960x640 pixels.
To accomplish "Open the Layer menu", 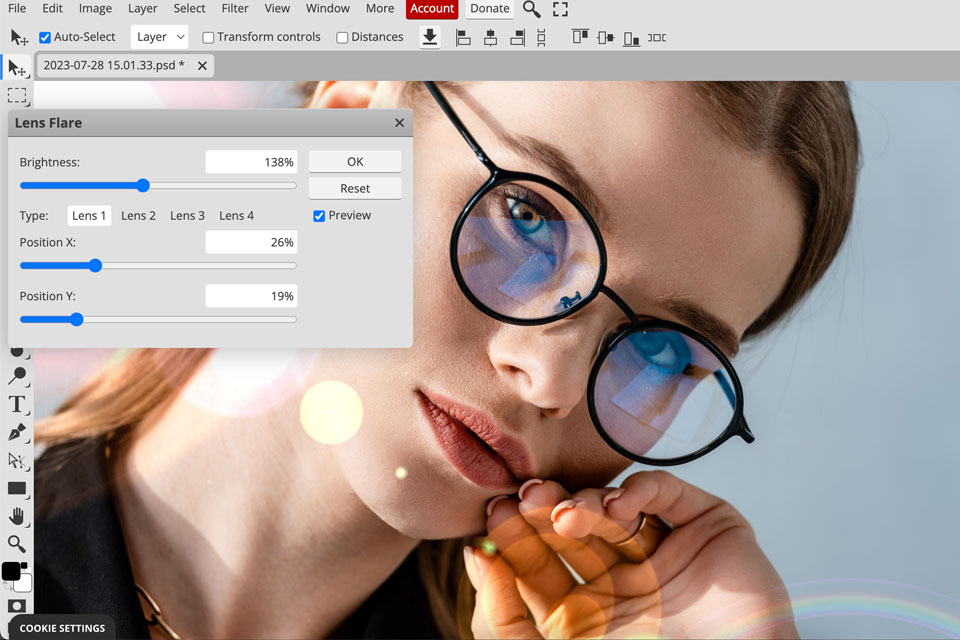I will coord(142,8).
